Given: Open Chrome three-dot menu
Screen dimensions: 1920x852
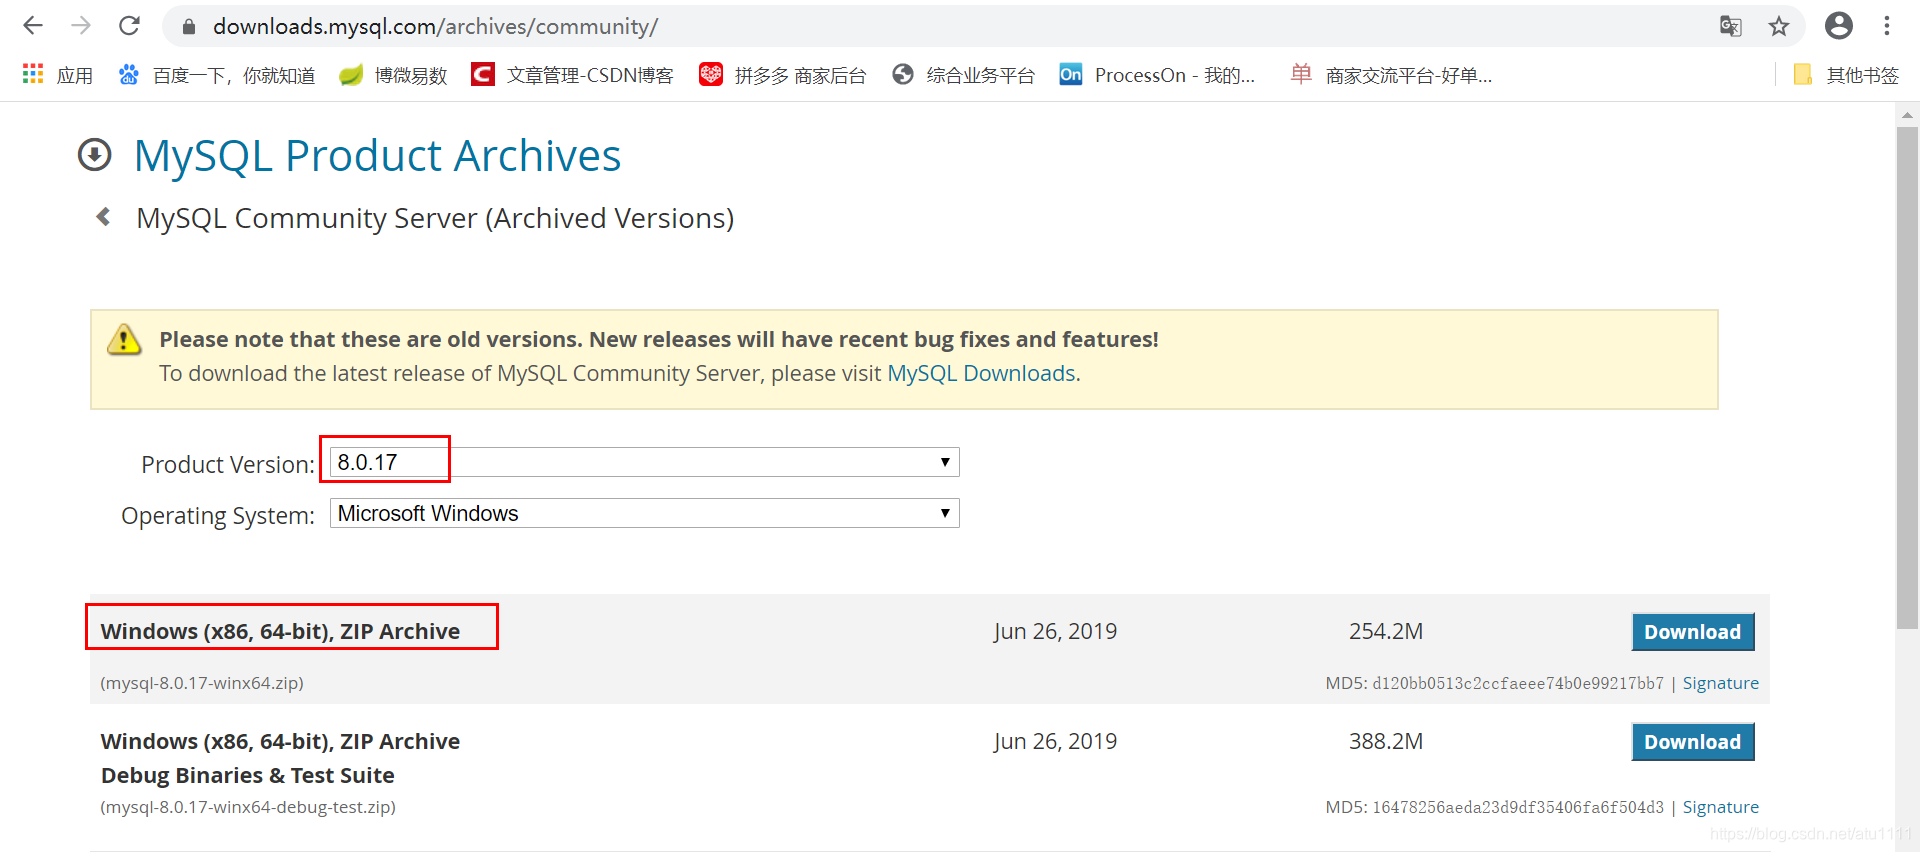Looking at the screenshot, I should point(1887,26).
